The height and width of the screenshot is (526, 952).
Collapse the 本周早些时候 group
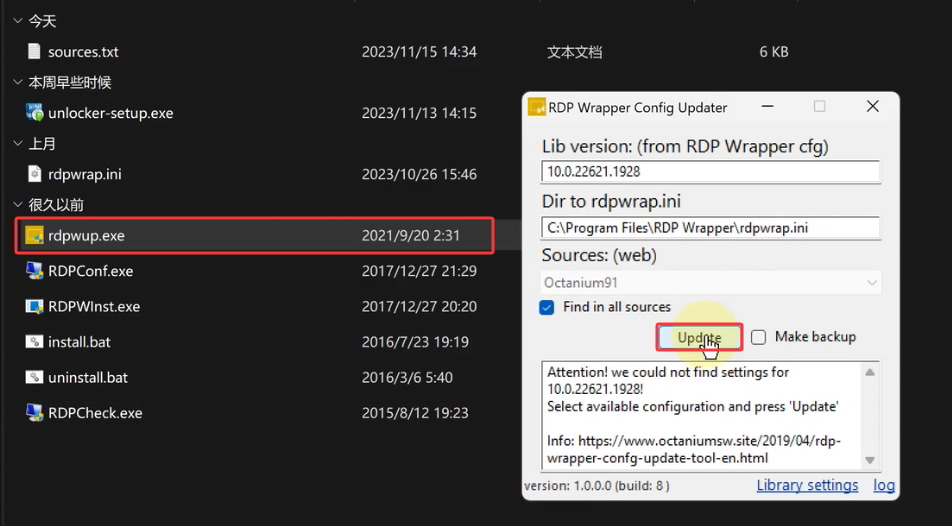click(16, 83)
